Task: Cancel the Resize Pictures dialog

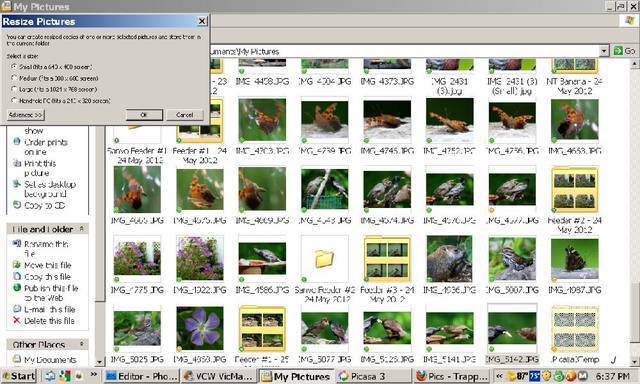Action: [x=185, y=115]
